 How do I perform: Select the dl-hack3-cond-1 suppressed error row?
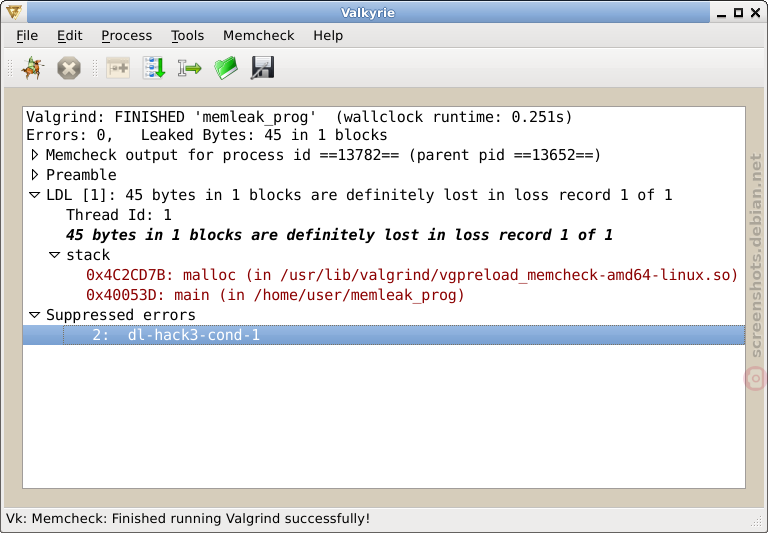[x=384, y=335]
